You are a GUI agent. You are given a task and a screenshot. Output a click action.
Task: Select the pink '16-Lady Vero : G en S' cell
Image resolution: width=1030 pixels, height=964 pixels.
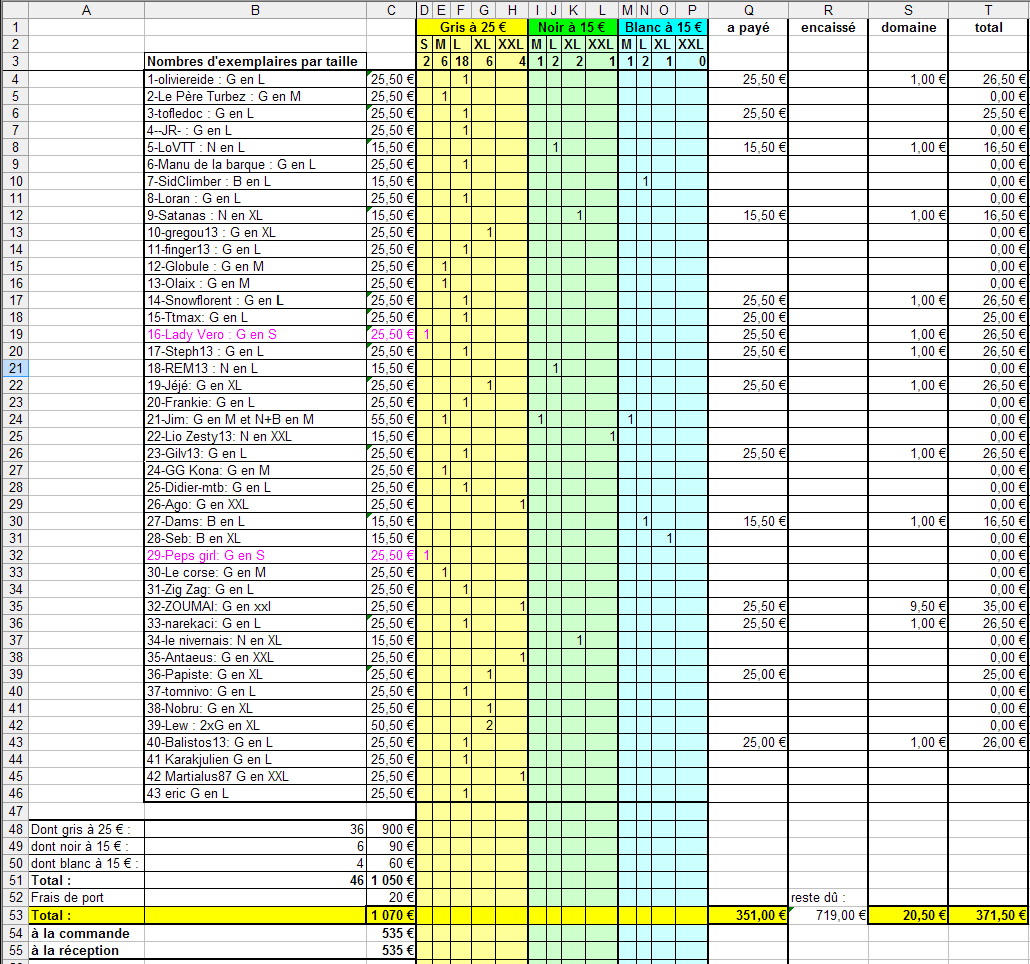pyautogui.click(x=255, y=334)
